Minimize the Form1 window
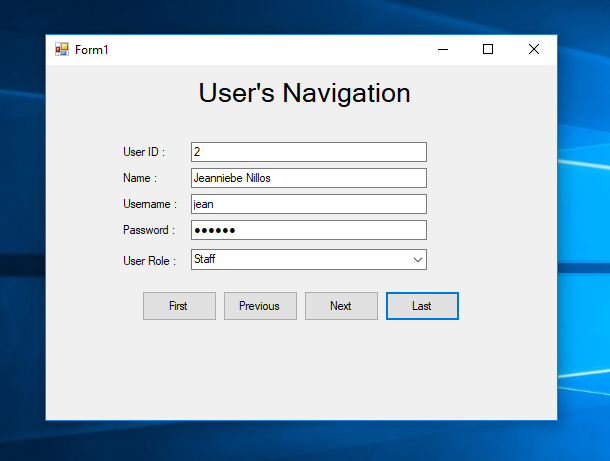 pos(442,49)
